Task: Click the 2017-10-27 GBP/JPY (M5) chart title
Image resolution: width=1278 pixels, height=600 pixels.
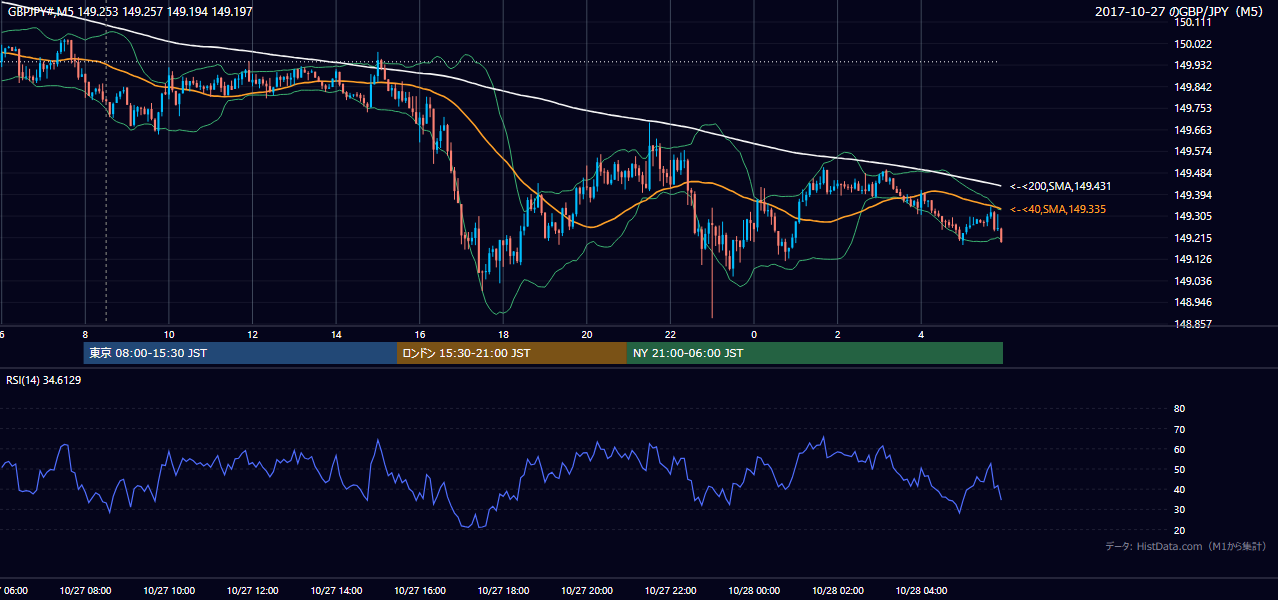Action: coord(1181,12)
